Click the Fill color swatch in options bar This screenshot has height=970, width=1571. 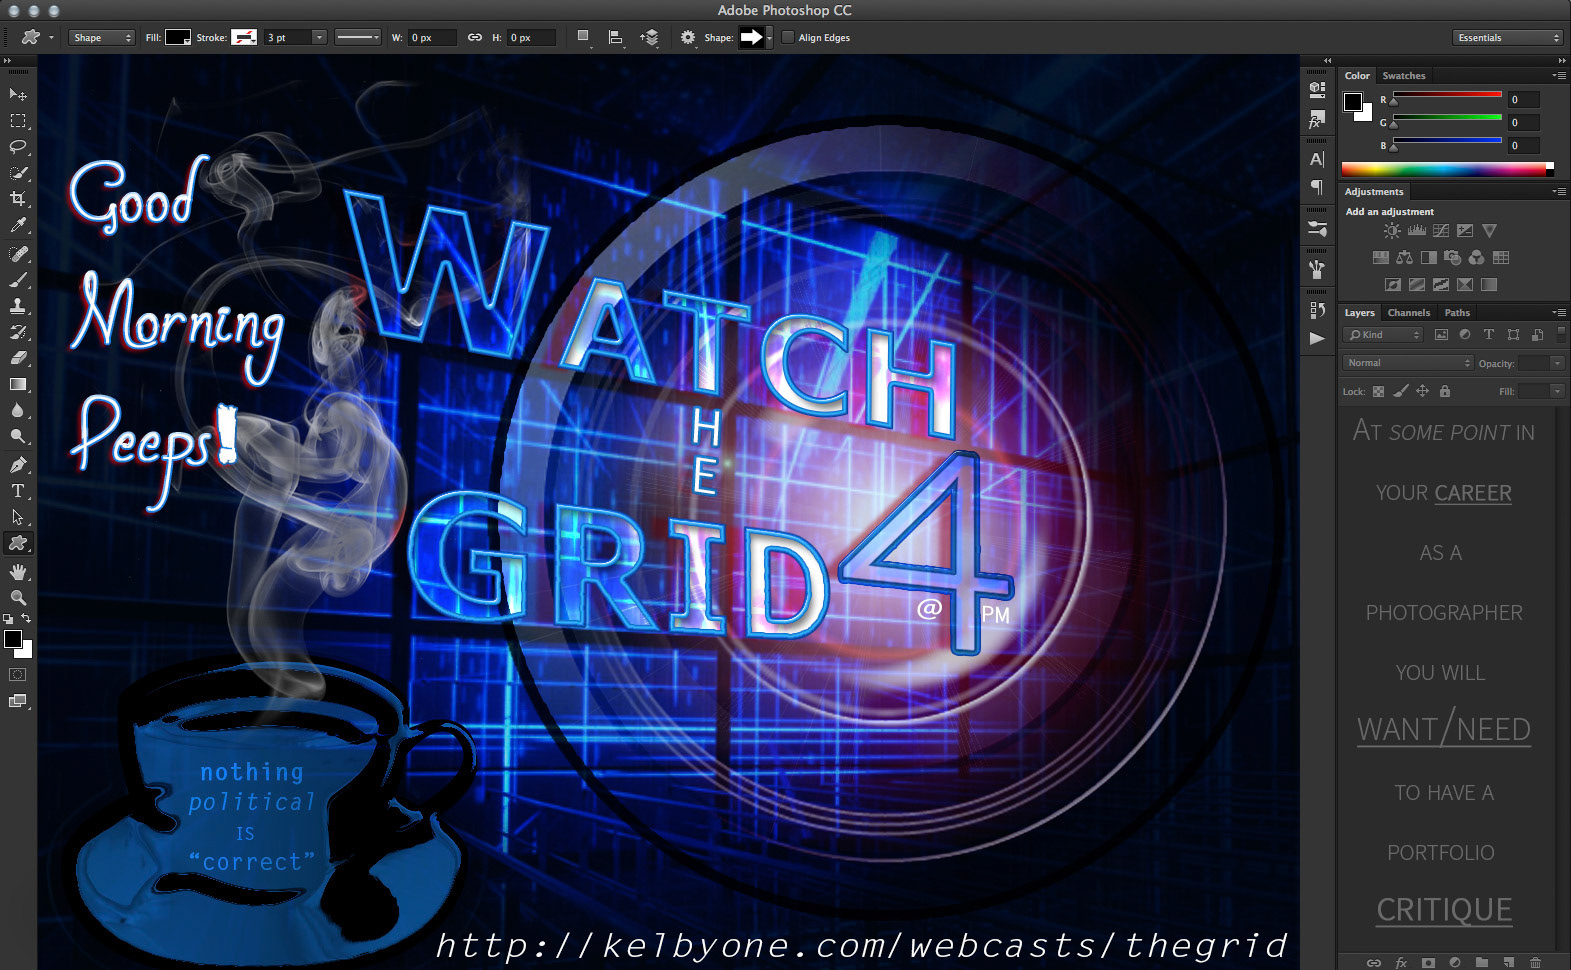(x=178, y=37)
